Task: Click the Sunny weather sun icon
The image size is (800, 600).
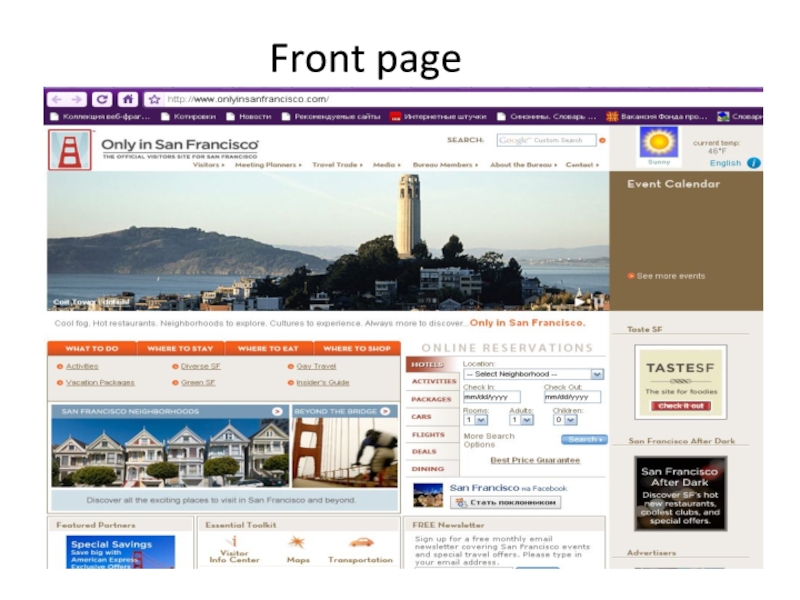Action: [659, 142]
